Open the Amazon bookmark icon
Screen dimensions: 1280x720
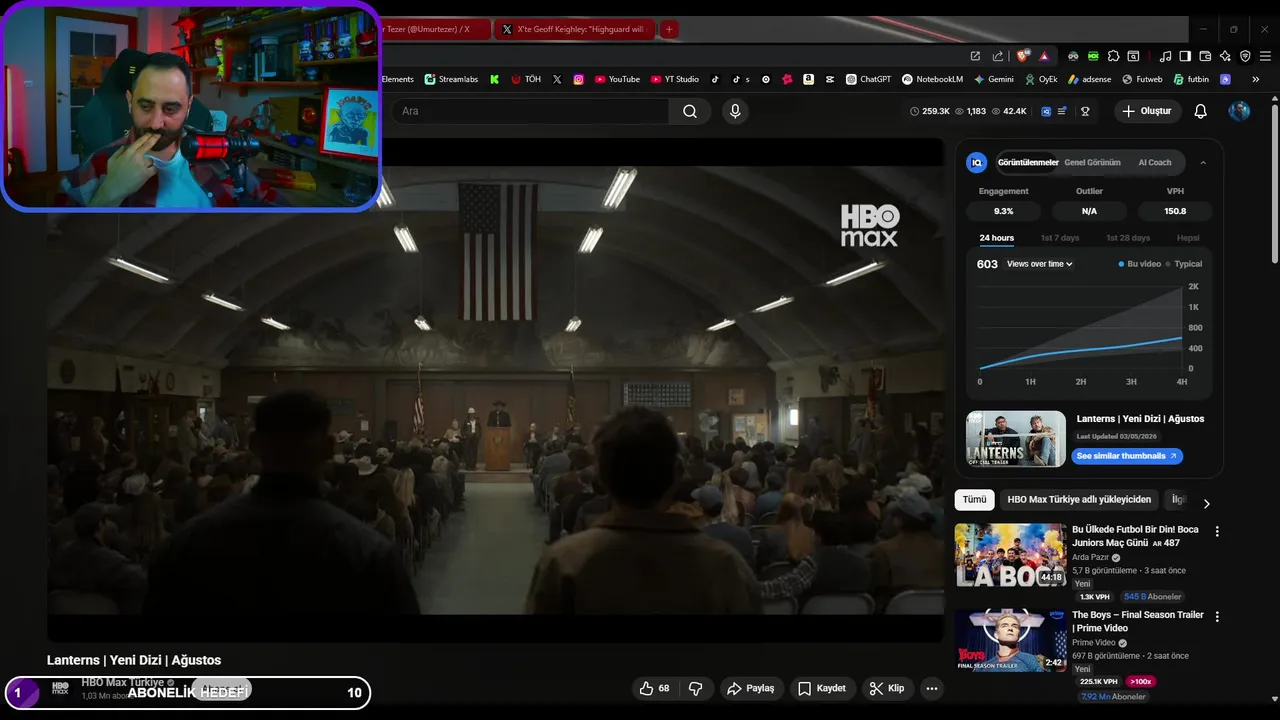808,79
